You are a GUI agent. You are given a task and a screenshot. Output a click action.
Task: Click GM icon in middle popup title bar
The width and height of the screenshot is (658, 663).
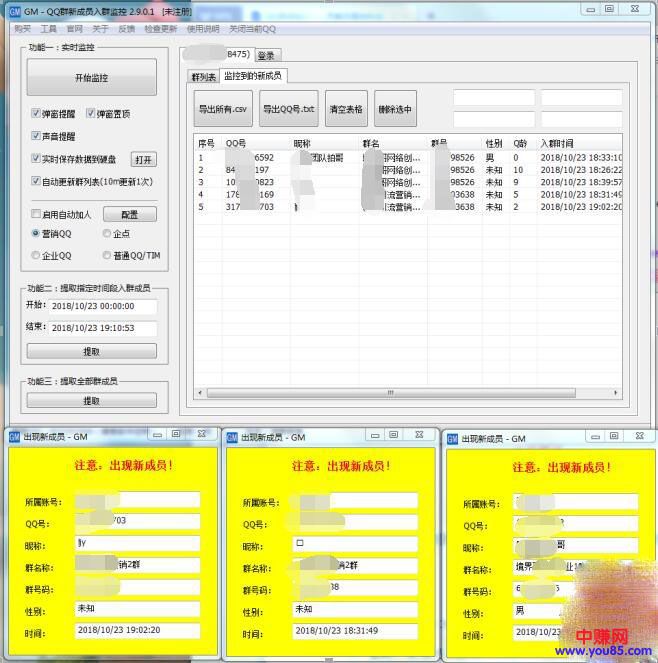tap(232, 438)
